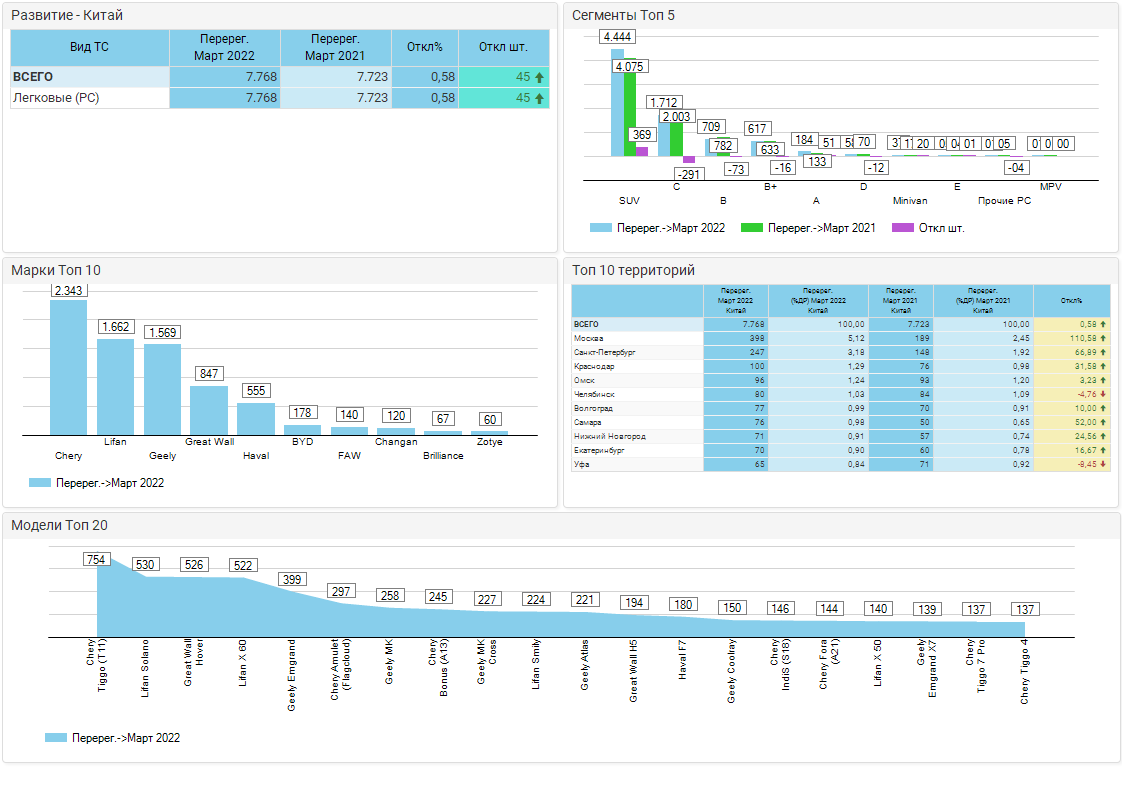This screenshot has height=793, width=1122.
Task: Click the 754 data label for Chery Tiggo
Action: pos(97,560)
